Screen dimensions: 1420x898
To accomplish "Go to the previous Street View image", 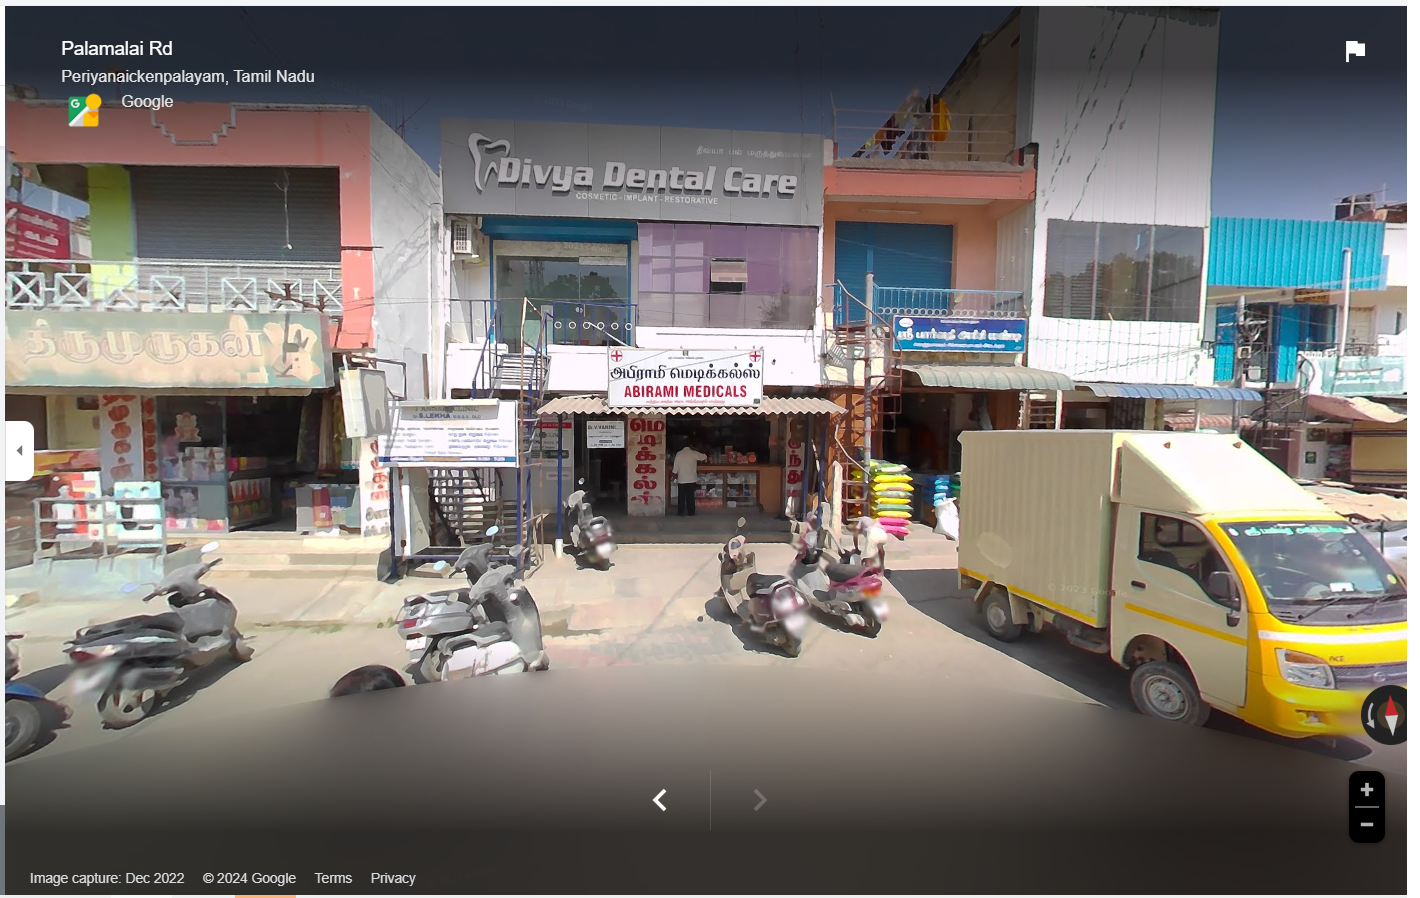I will pyautogui.click(x=660, y=800).
